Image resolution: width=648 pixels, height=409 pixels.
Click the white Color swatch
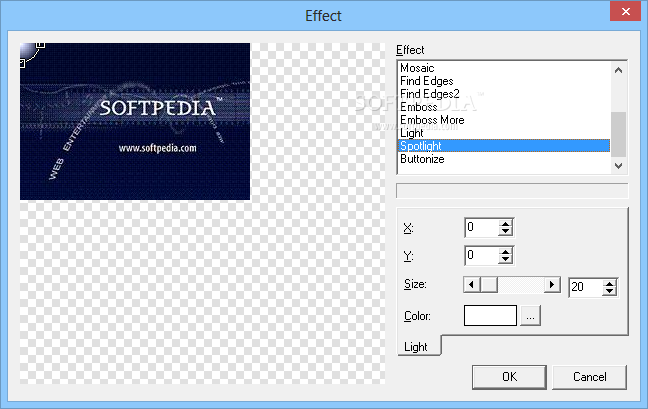click(x=490, y=316)
